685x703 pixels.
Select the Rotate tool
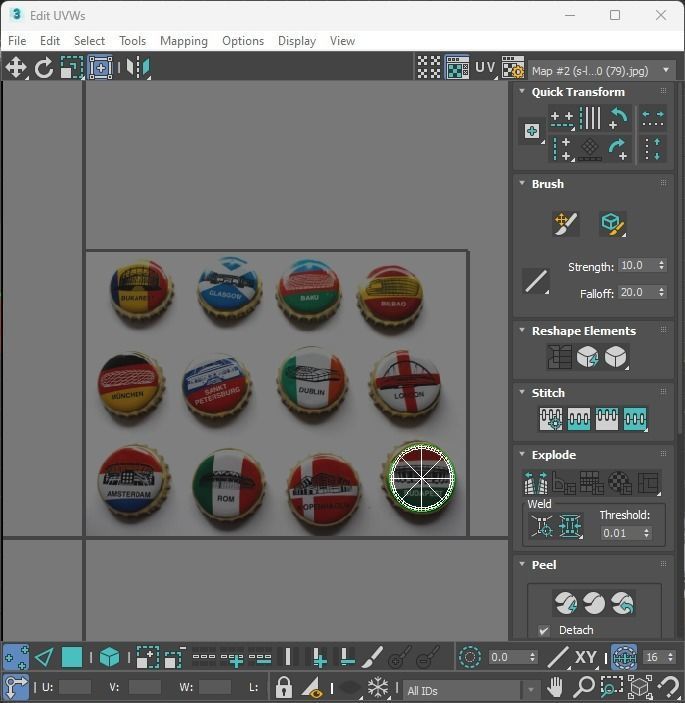click(44, 68)
